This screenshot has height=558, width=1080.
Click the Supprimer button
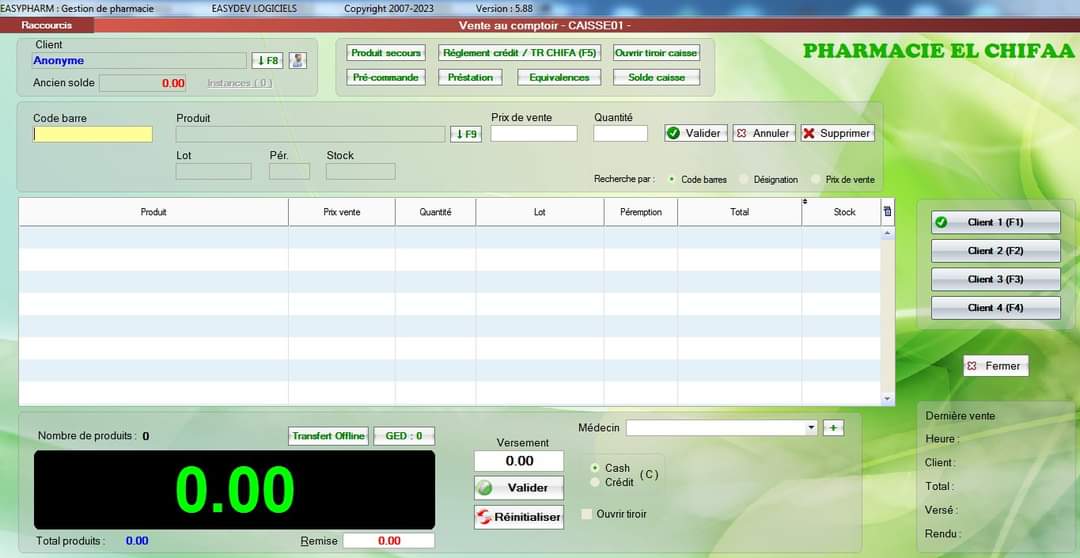click(838, 133)
